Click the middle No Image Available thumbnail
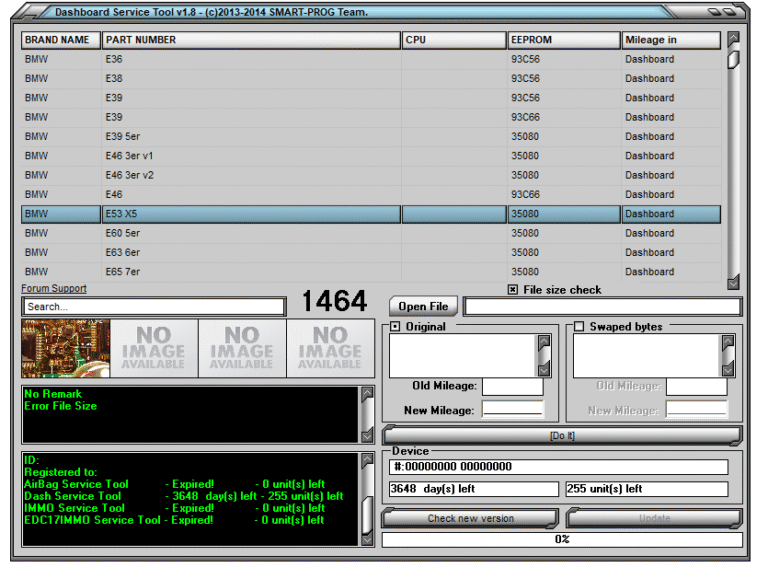This screenshot has height=579, width=768. pyautogui.click(x=242, y=348)
